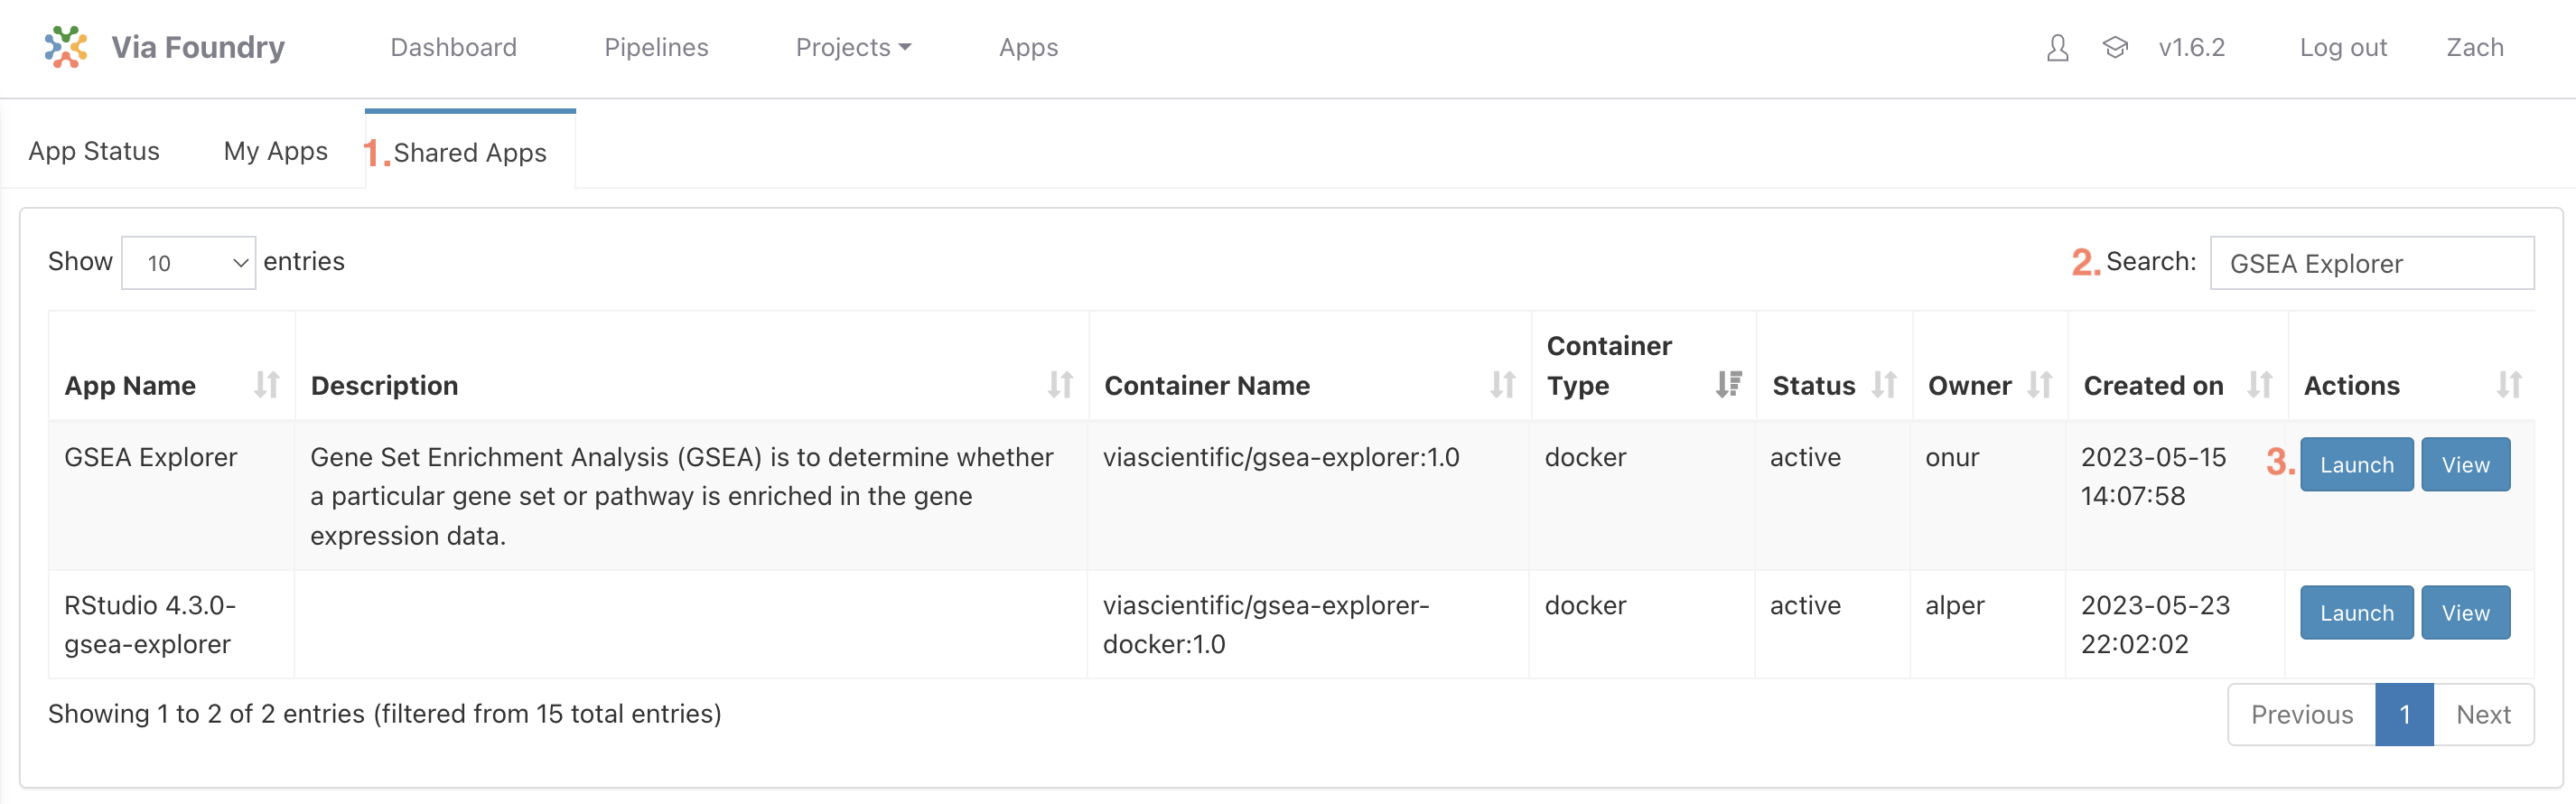Go to the Next page of results

point(2484,714)
